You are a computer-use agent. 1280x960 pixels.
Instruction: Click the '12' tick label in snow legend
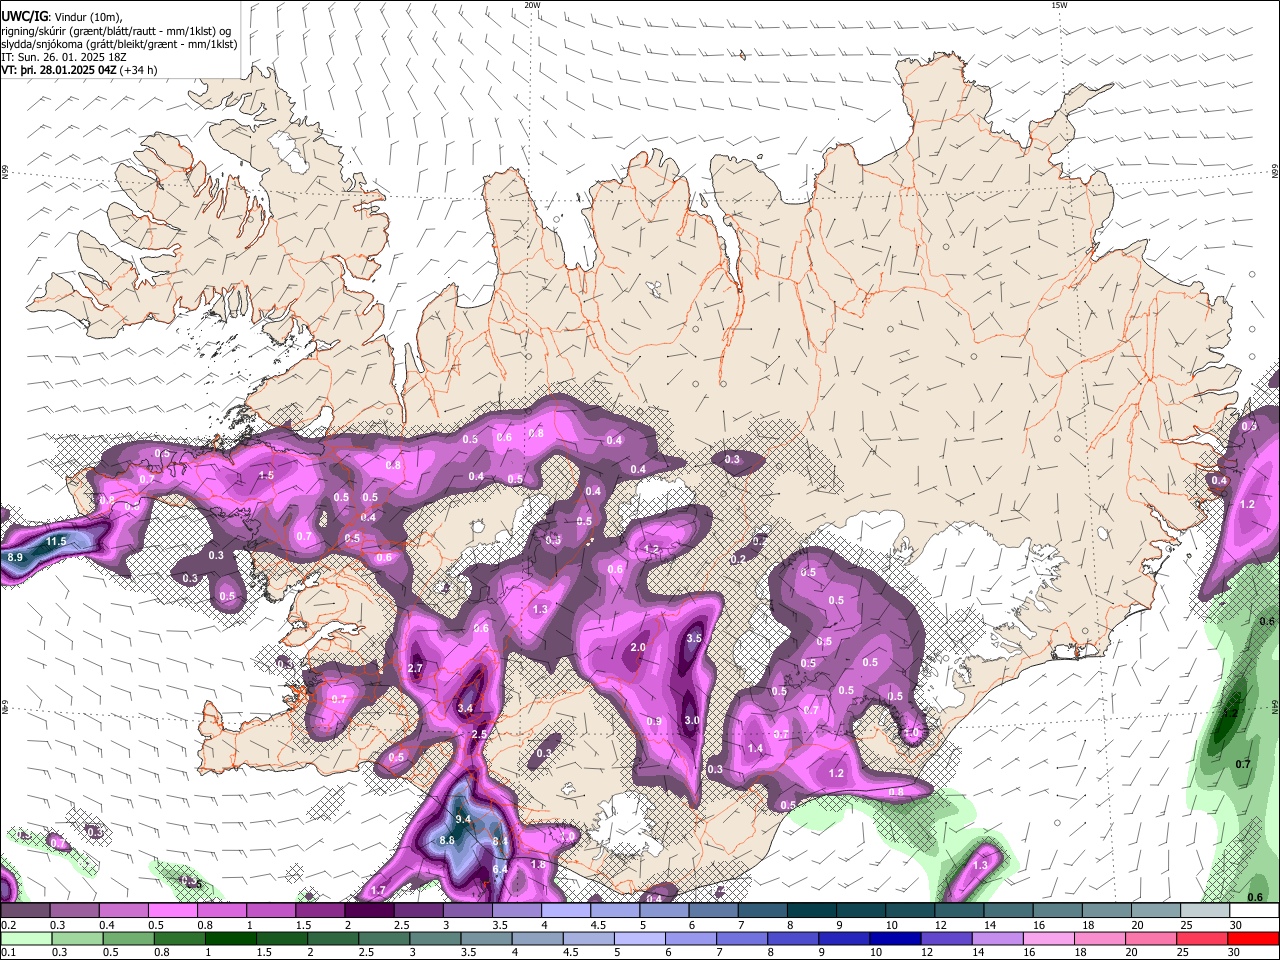click(940, 925)
